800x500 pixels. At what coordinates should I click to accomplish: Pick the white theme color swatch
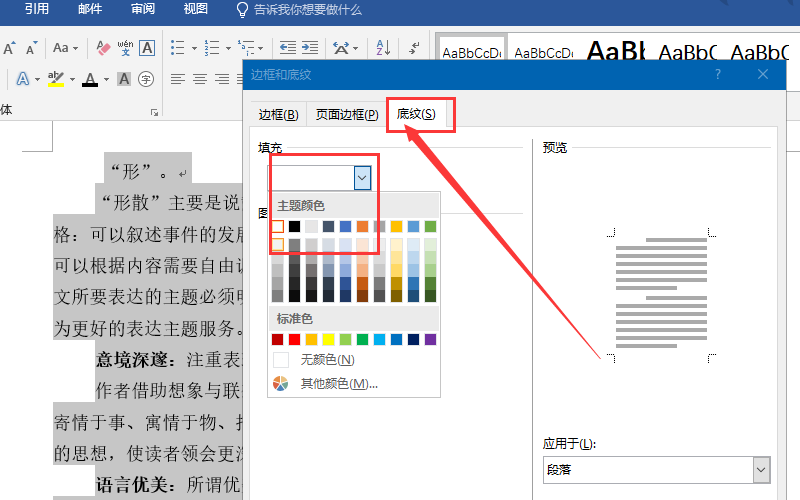pyautogui.click(x=278, y=227)
